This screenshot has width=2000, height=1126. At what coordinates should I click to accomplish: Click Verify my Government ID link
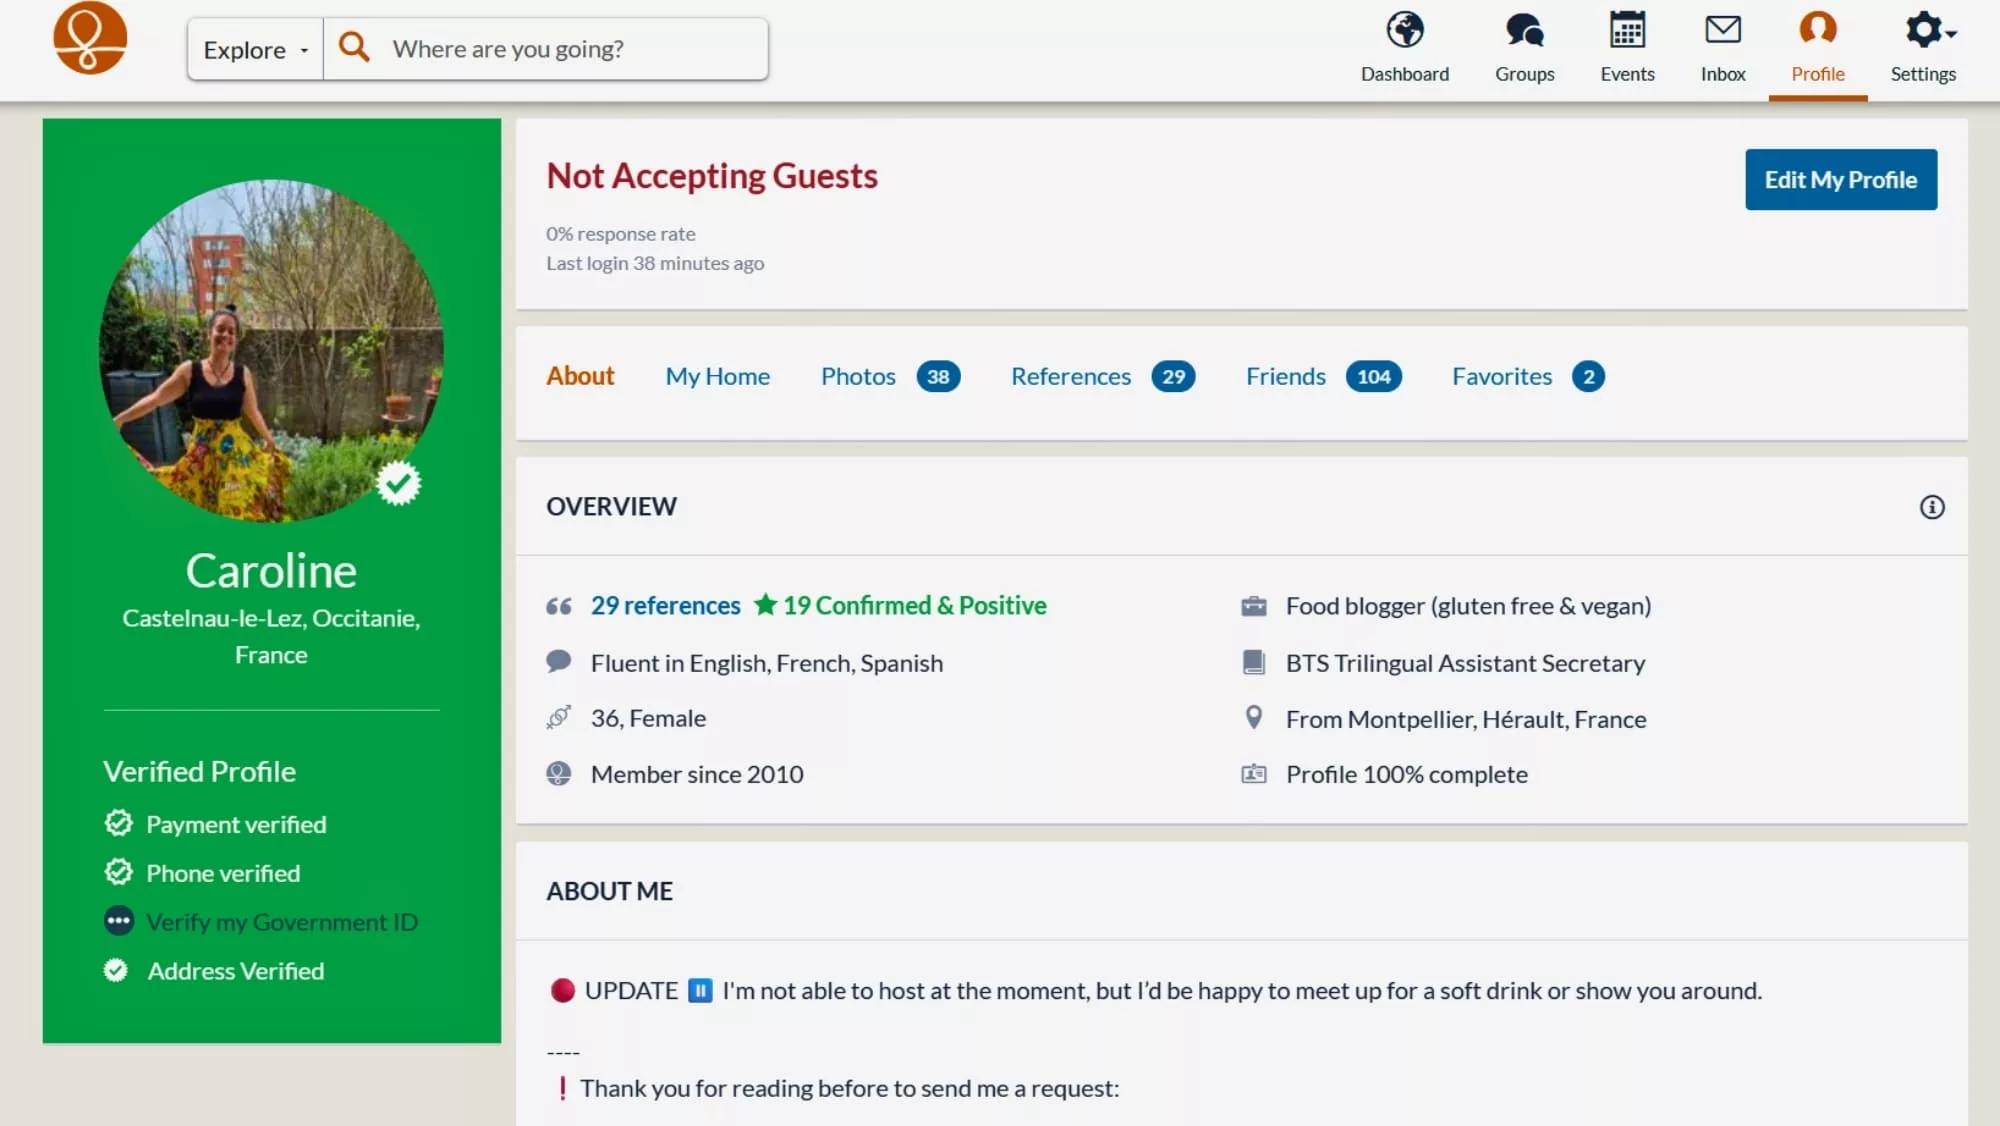[x=282, y=922]
